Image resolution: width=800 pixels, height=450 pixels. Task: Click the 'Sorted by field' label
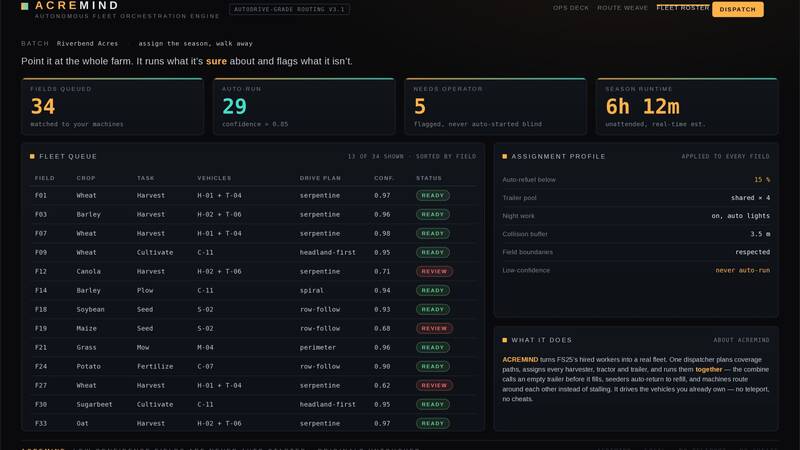(x=445, y=157)
